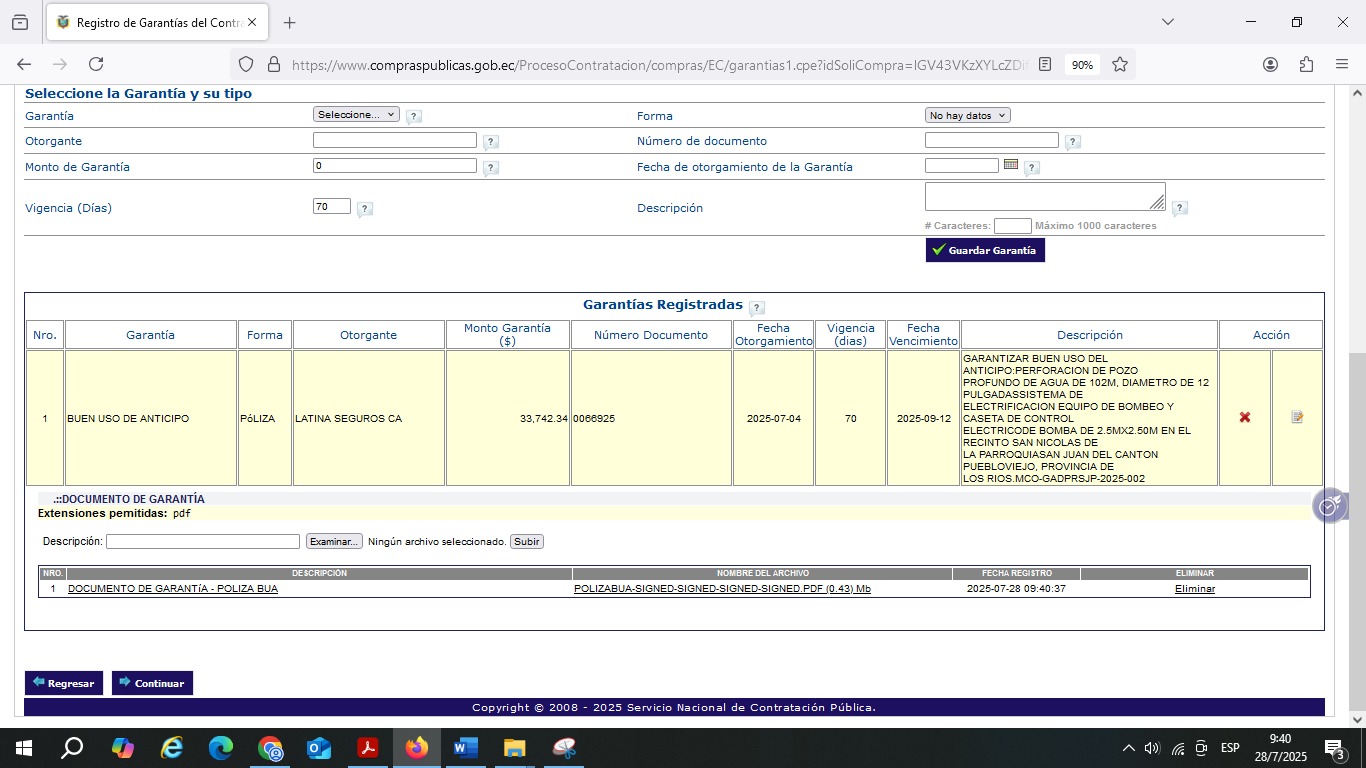Open Firefox extensions puzzle icon
Image resolution: width=1366 pixels, height=768 pixels.
[1306, 64]
